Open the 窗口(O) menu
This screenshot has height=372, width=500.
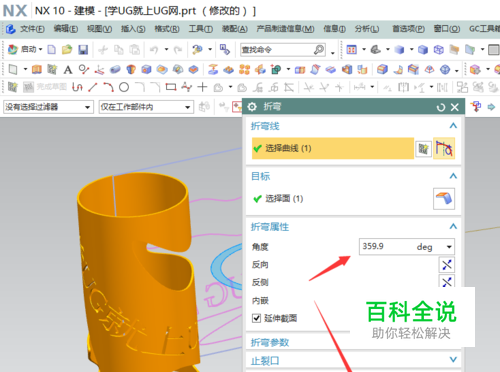[x=447, y=29]
